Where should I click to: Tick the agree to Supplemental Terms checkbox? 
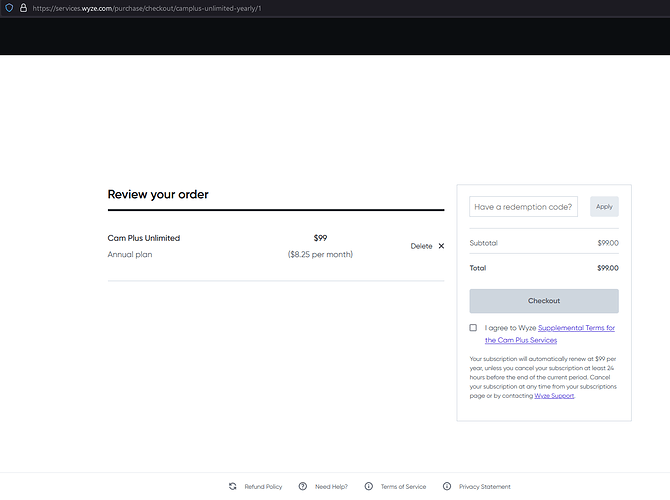tap(473, 328)
